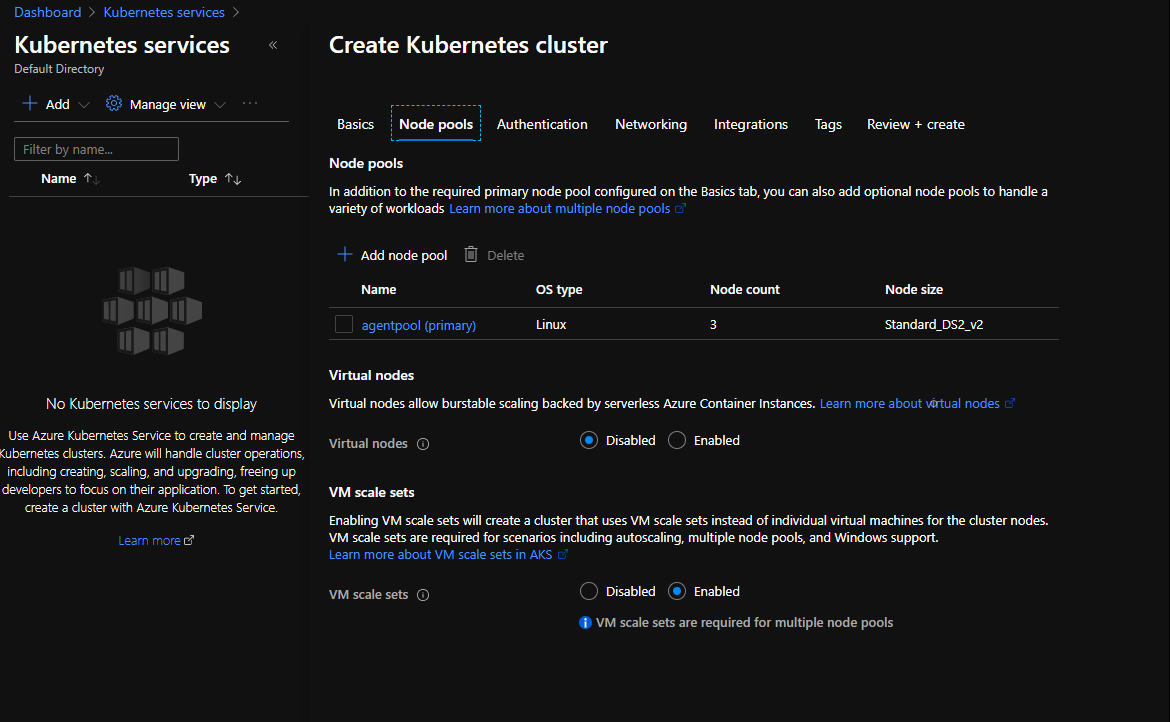Click the OS type column header
Screen dimensions: 1170x722
pyautogui.click(x=559, y=289)
